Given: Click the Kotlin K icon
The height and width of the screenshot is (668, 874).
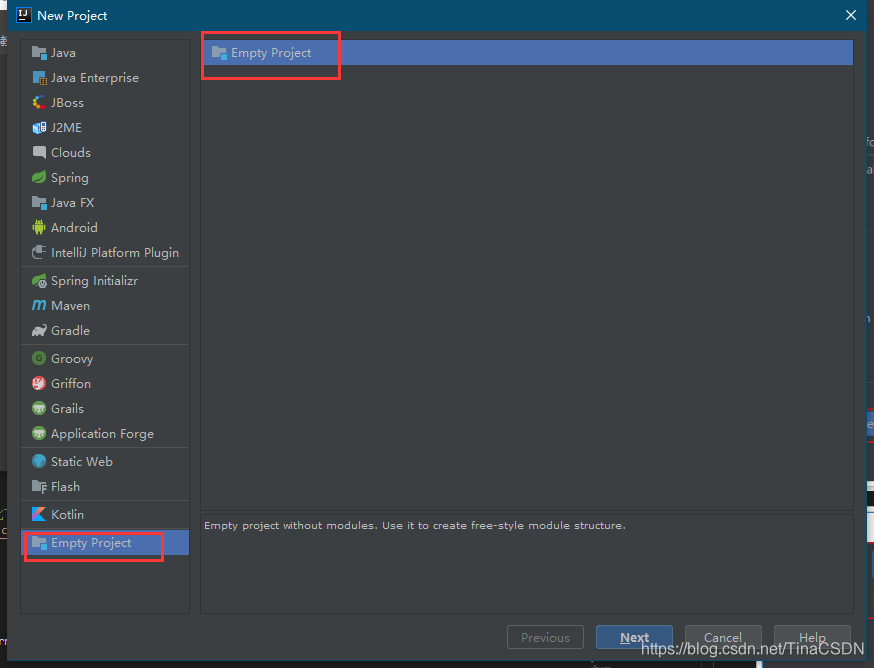Looking at the screenshot, I should [x=39, y=515].
